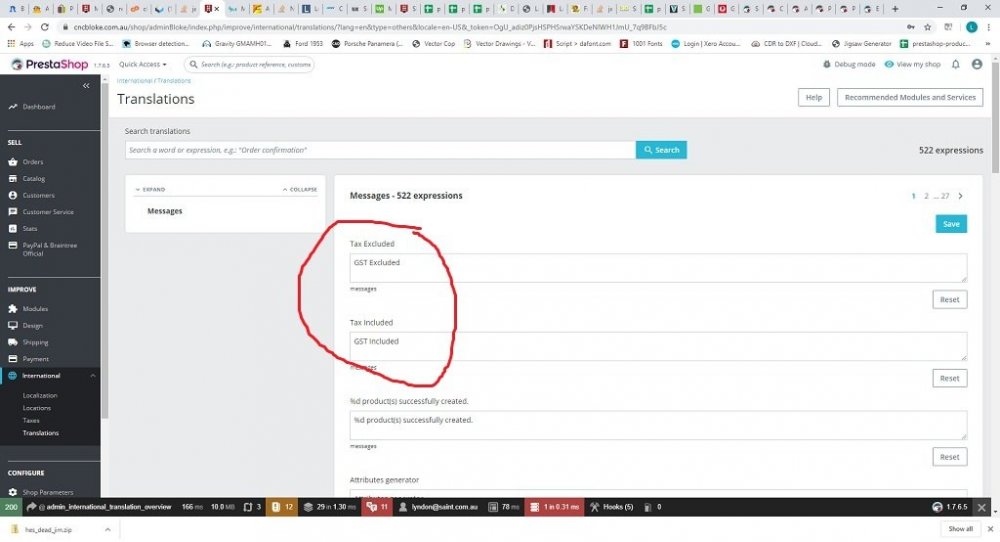Open the employee profile avatar icon
Image resolution: width=1000 pixels, height=542 pixels.
coord(976,64)
